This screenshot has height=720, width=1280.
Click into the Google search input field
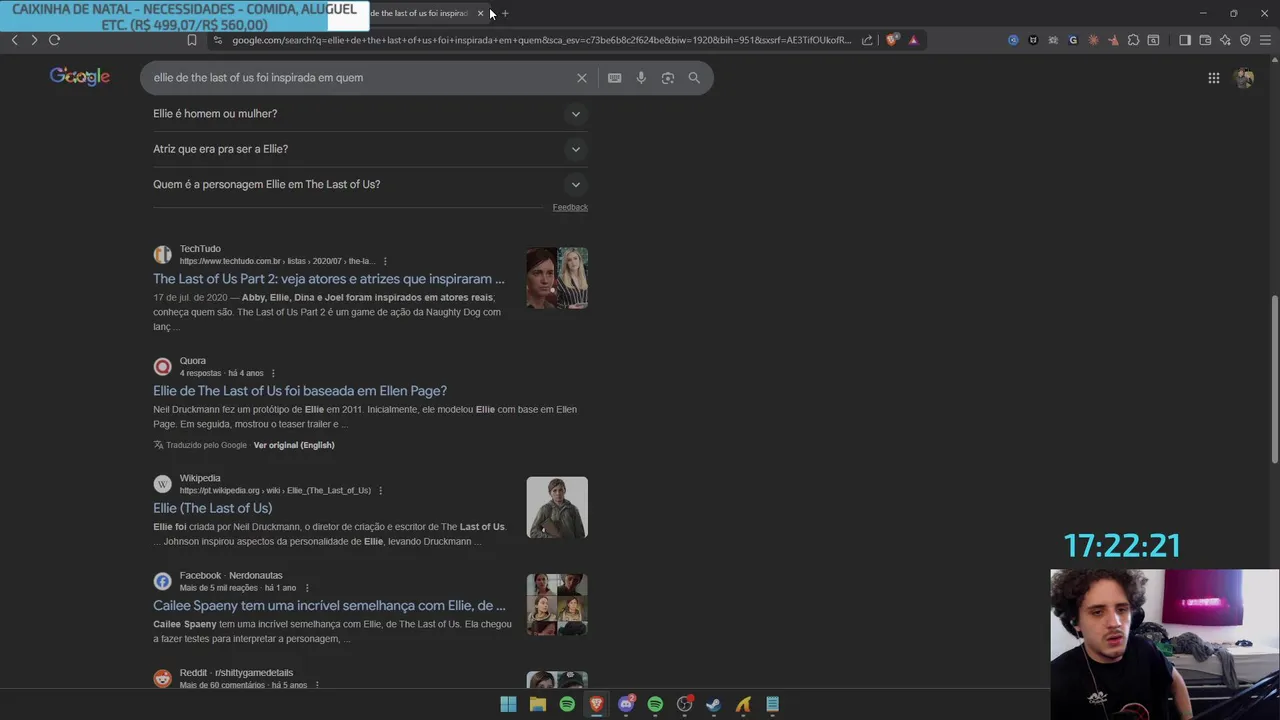[360, 78]
